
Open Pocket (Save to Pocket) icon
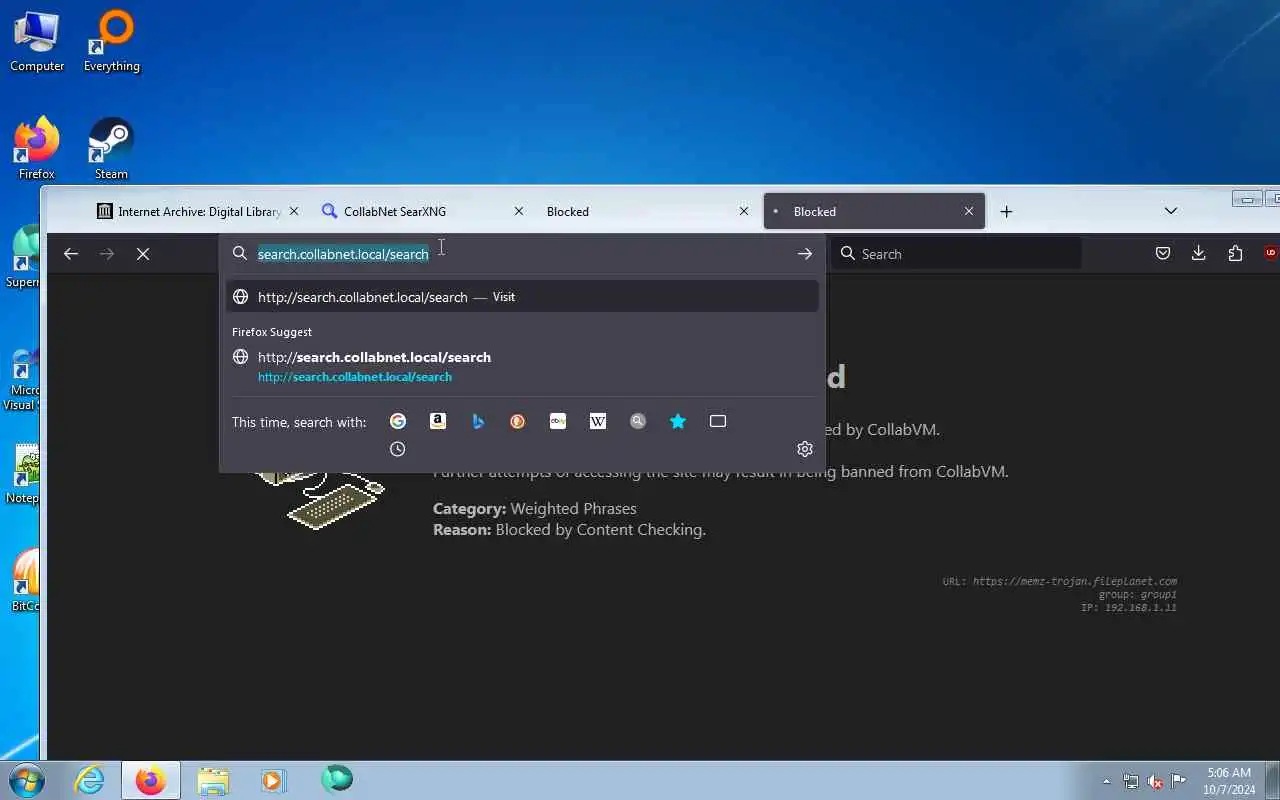pos(1163,254)
